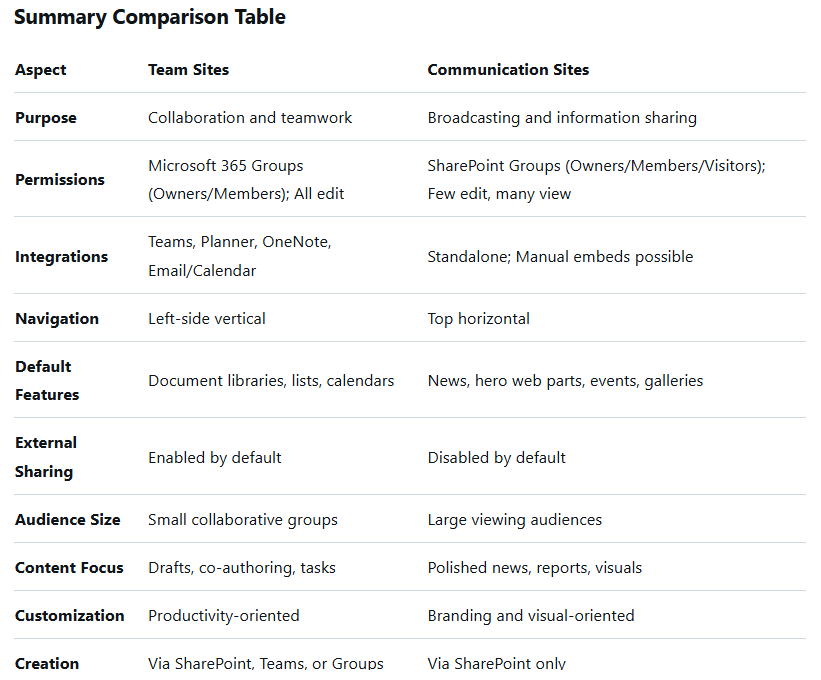Image resolution: width=821 pixels, height=680 pixels.
Task: Click 'Standalone; Manual embeds possible' cell
Action: pyautogui.click(x=560, y=257)
